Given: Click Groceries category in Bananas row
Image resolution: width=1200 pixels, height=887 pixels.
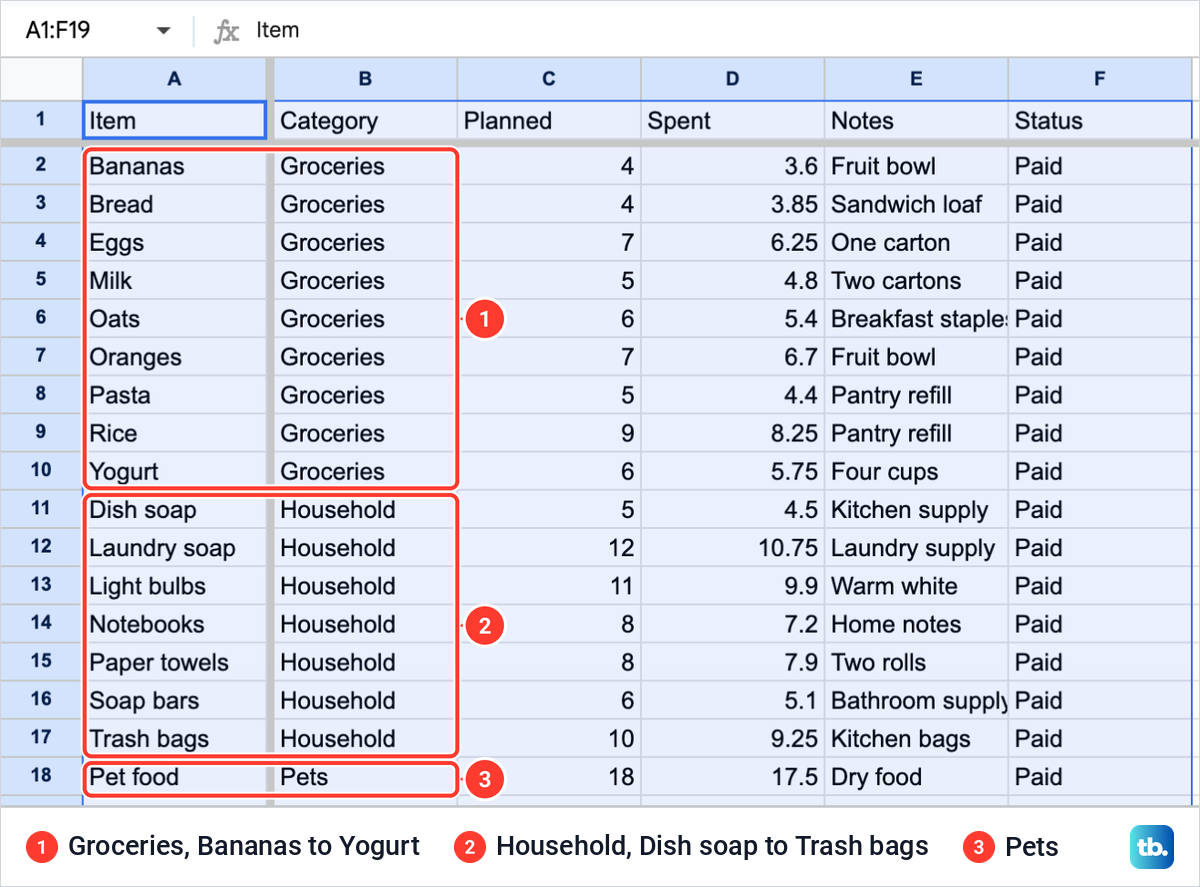Looking at the screenshot, I should [366, 166].
